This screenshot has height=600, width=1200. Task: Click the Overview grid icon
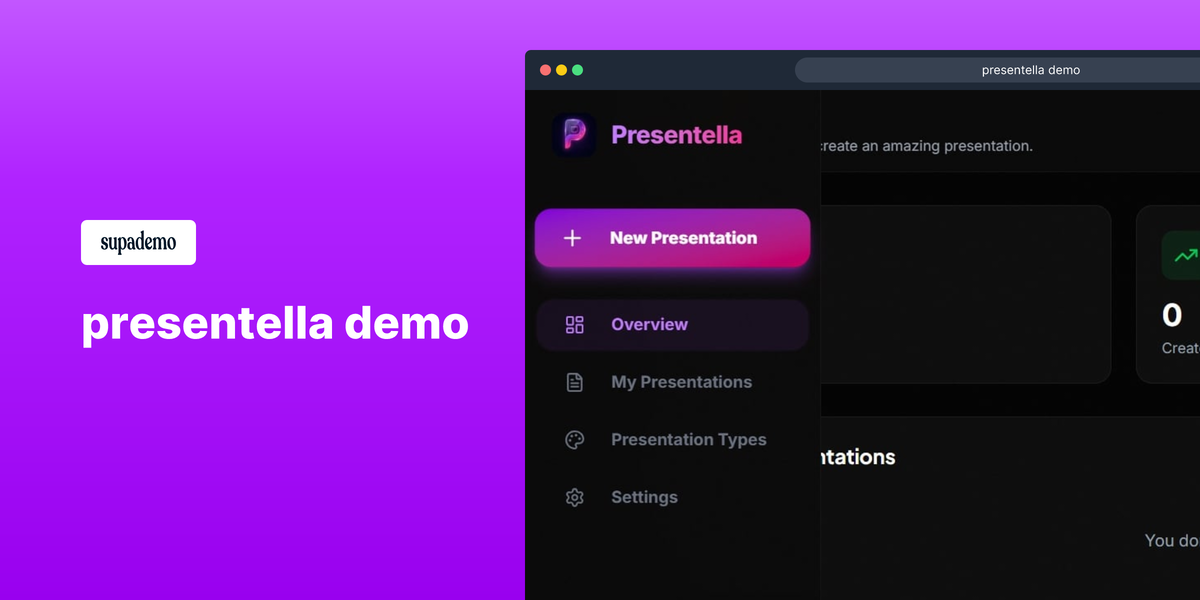[574, 324]
